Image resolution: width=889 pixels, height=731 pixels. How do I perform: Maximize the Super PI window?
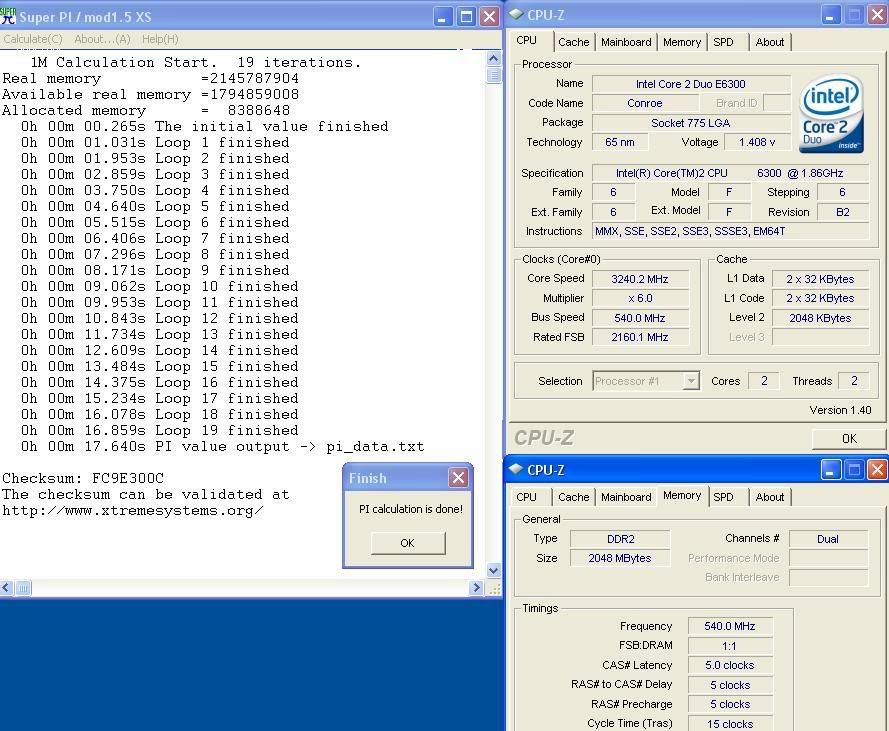[466, 16]
